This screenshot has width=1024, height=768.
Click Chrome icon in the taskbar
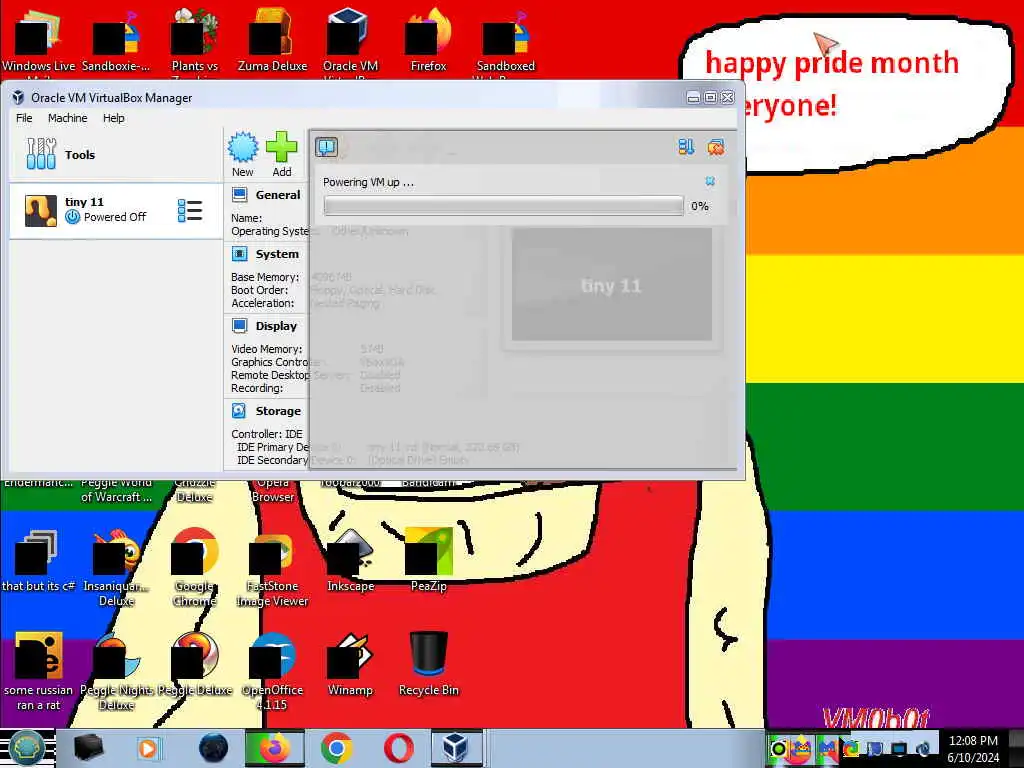click(x=336, y=748)
